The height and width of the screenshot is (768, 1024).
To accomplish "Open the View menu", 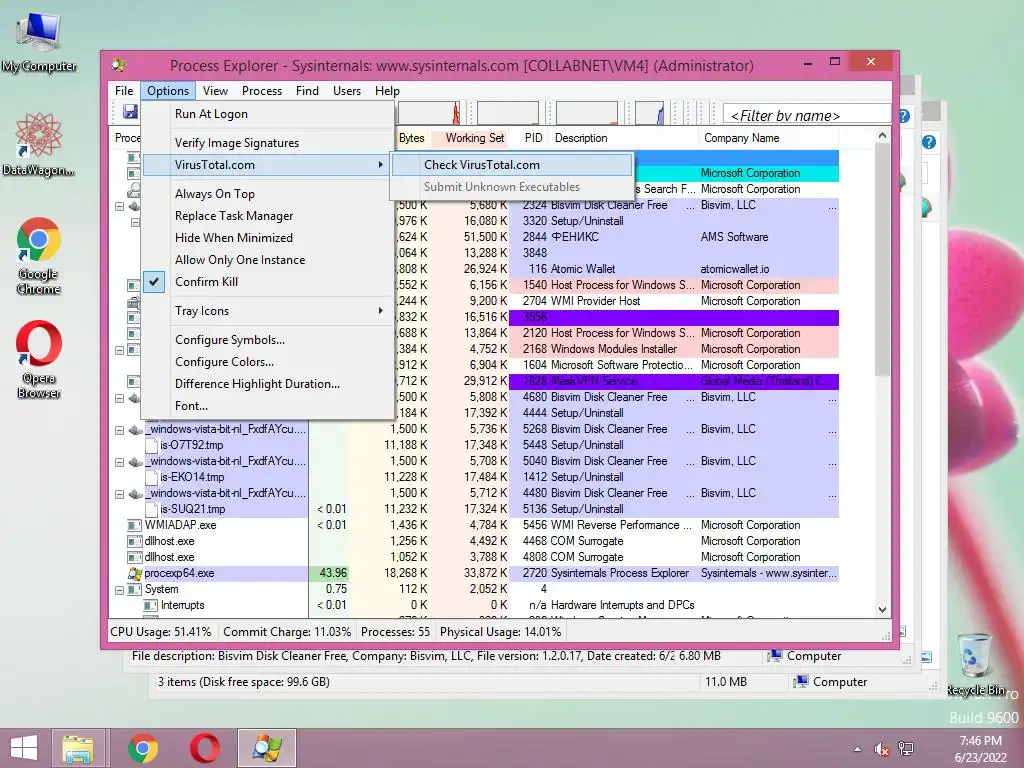I will point(215,91).
